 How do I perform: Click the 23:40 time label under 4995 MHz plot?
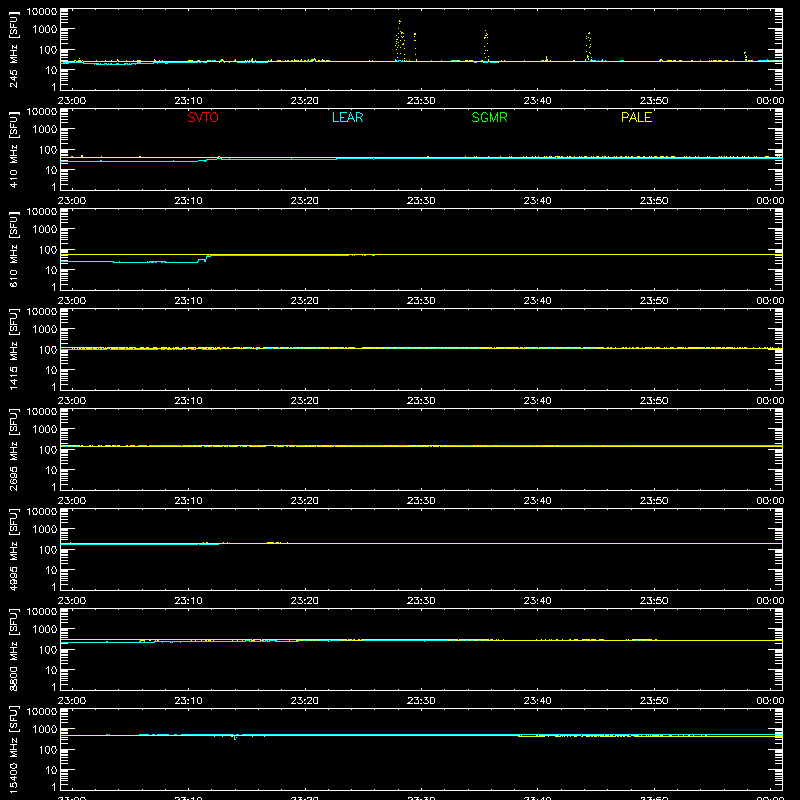537,601
